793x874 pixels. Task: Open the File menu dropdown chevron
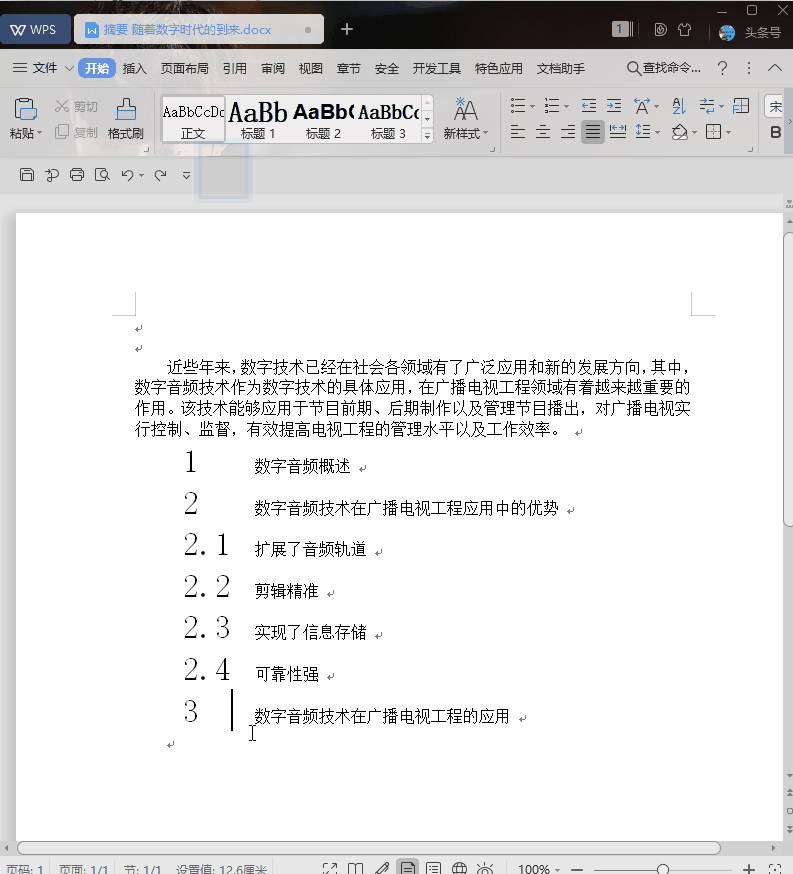coord(69,68)
